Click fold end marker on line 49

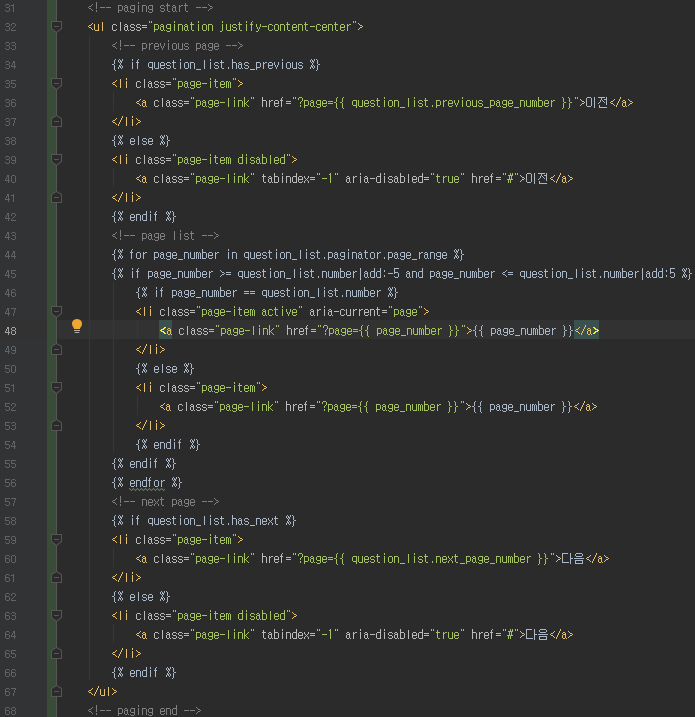point(57,350)
